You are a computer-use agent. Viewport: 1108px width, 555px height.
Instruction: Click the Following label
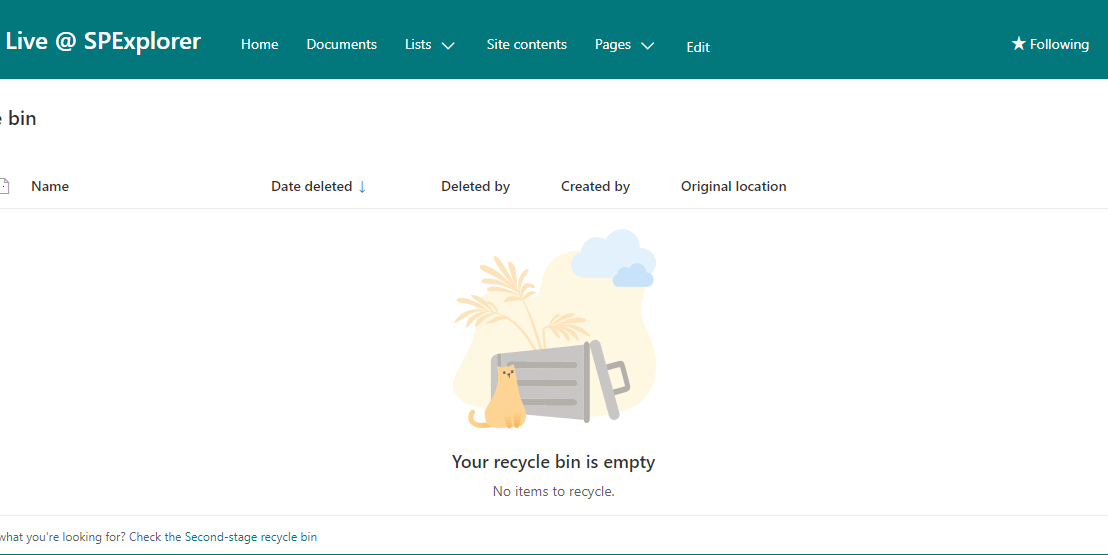(1059, 44)
